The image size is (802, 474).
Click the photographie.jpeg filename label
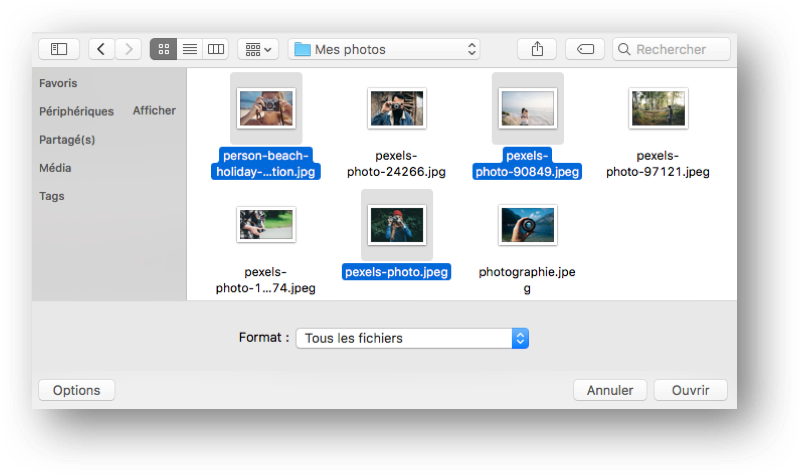click(527, 280)
